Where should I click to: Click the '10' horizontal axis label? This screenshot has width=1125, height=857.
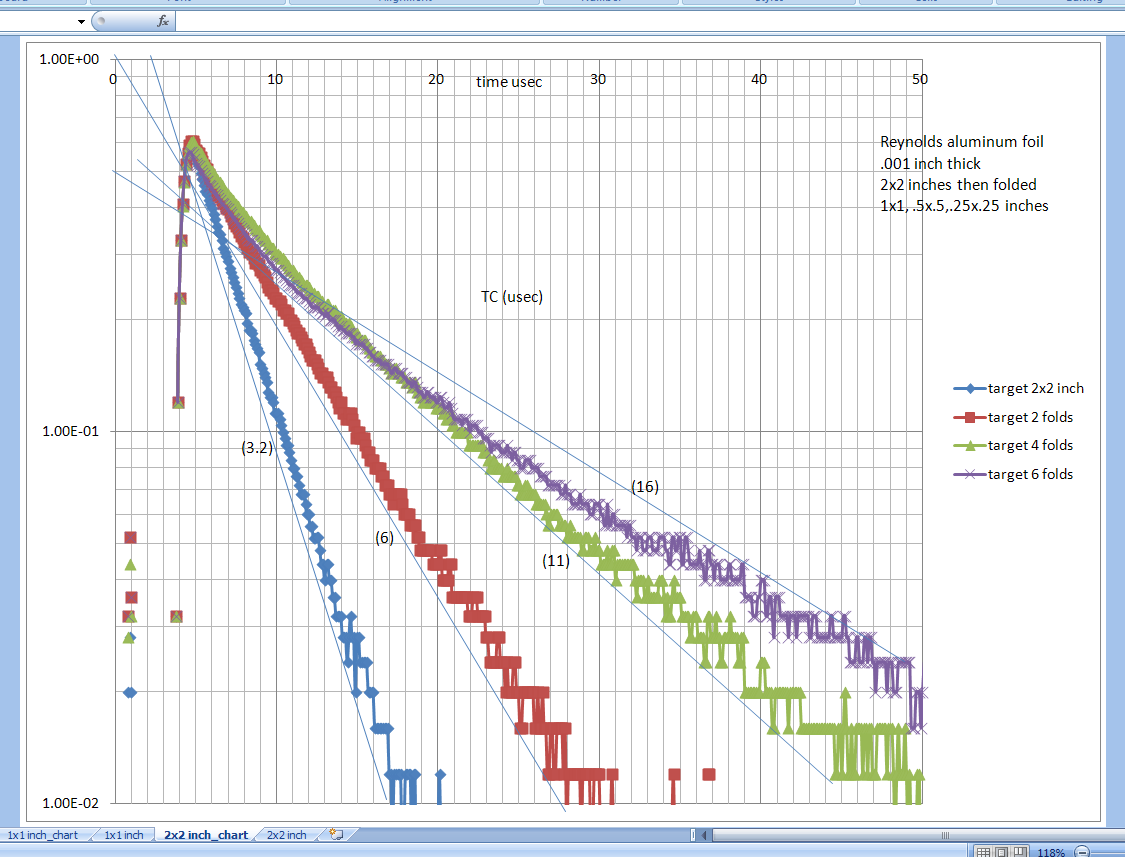(275, 80)
